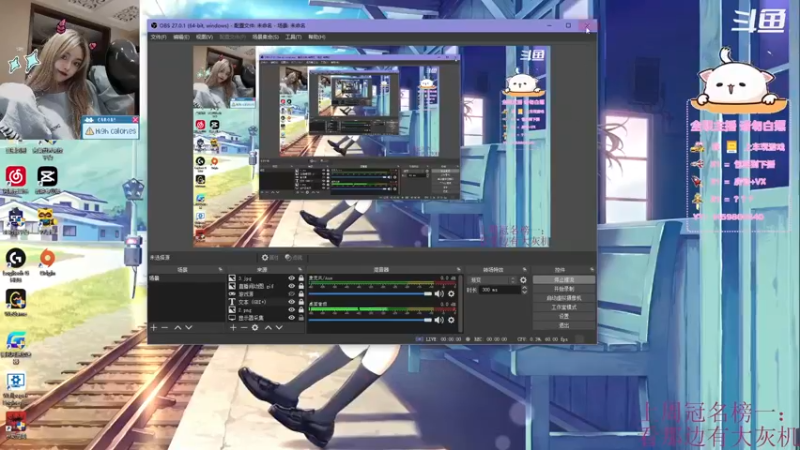Move source up with arrow in 来源 panel
800x450 pixels.
[268, 328]
